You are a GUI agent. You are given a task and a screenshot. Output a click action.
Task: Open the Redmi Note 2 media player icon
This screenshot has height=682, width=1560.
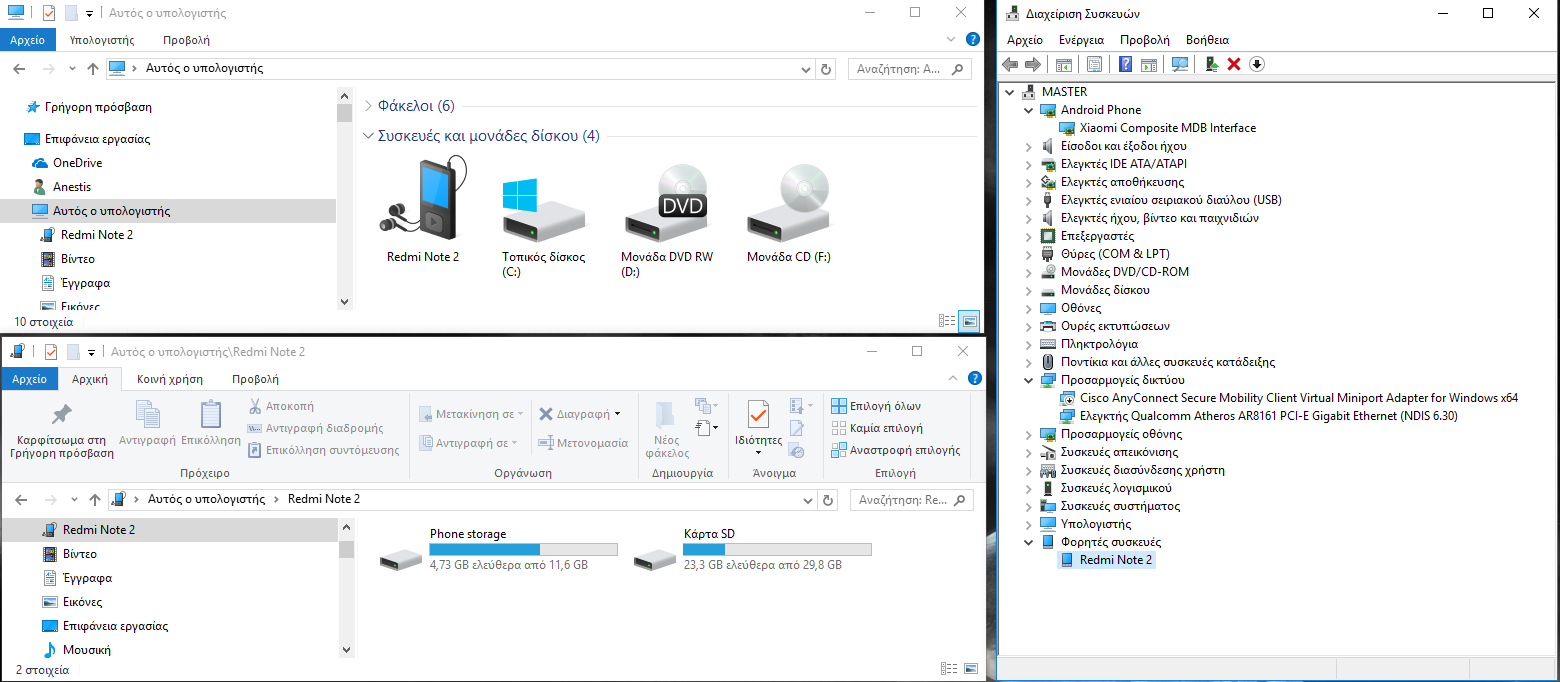click(x=423, y=198)
